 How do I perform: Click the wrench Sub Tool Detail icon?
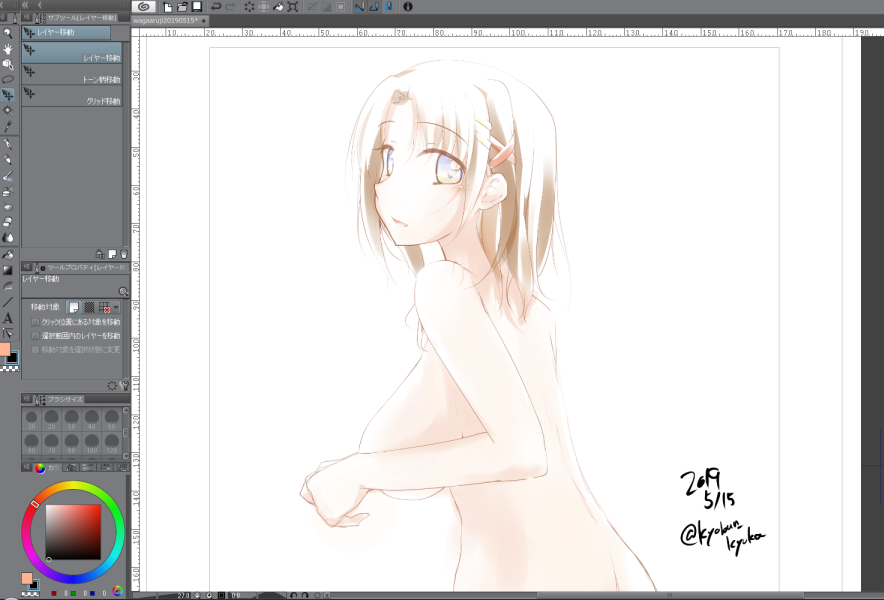(124, 386)
